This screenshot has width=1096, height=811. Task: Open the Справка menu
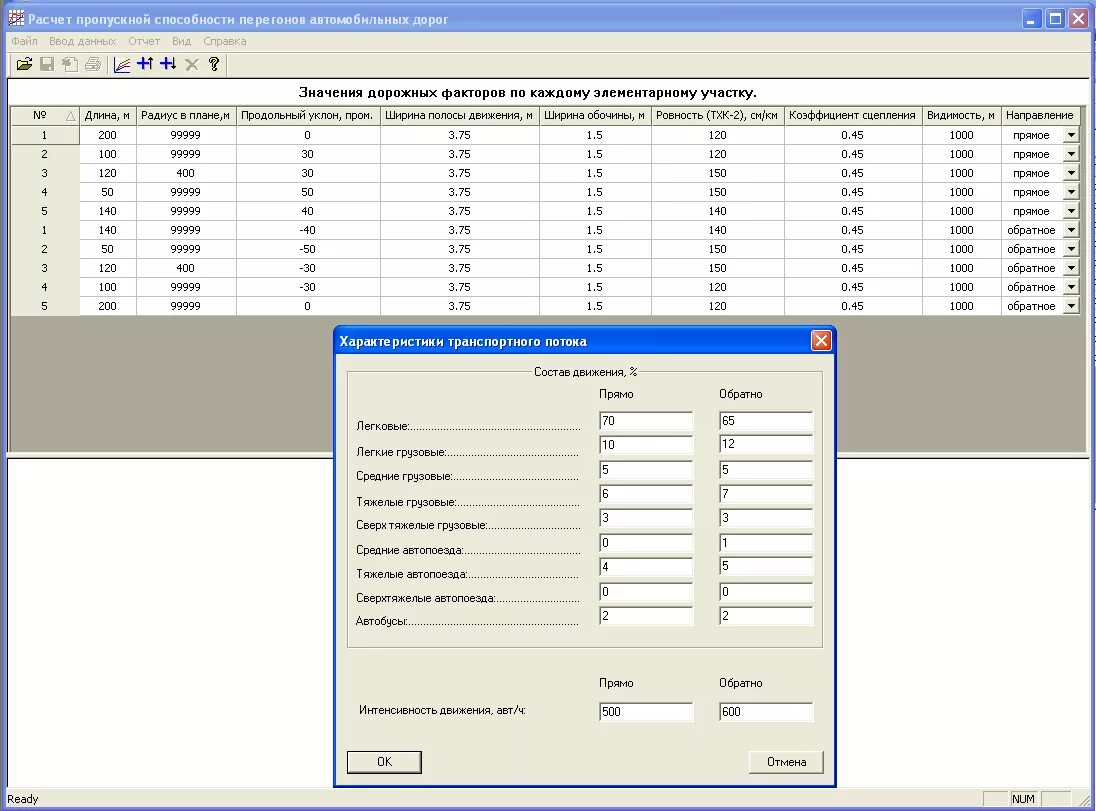pos(224,41)
